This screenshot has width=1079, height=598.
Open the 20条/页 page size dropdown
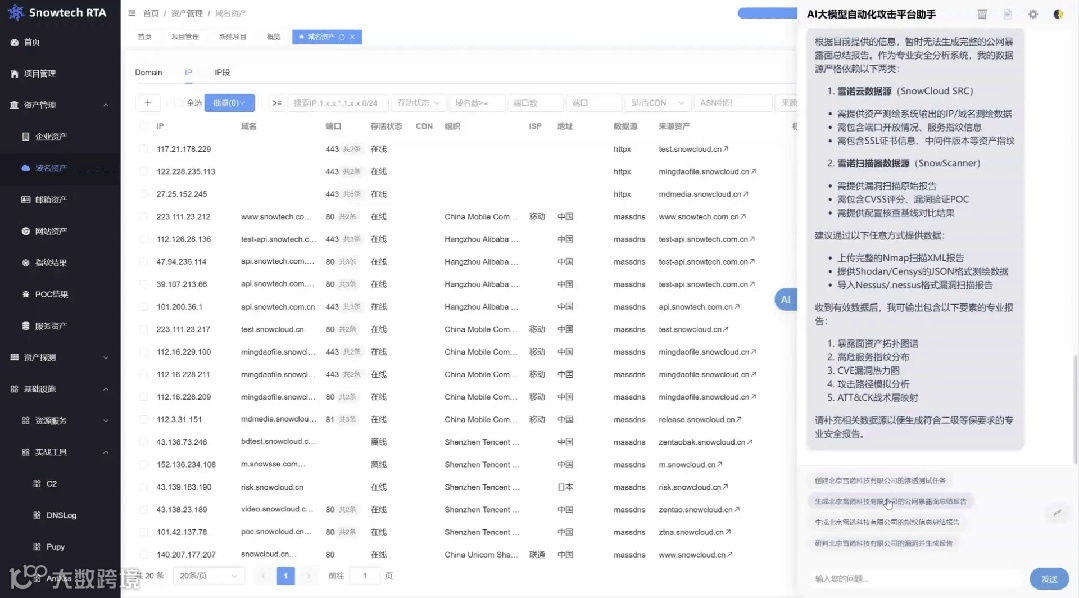click(x=209, y=575)
